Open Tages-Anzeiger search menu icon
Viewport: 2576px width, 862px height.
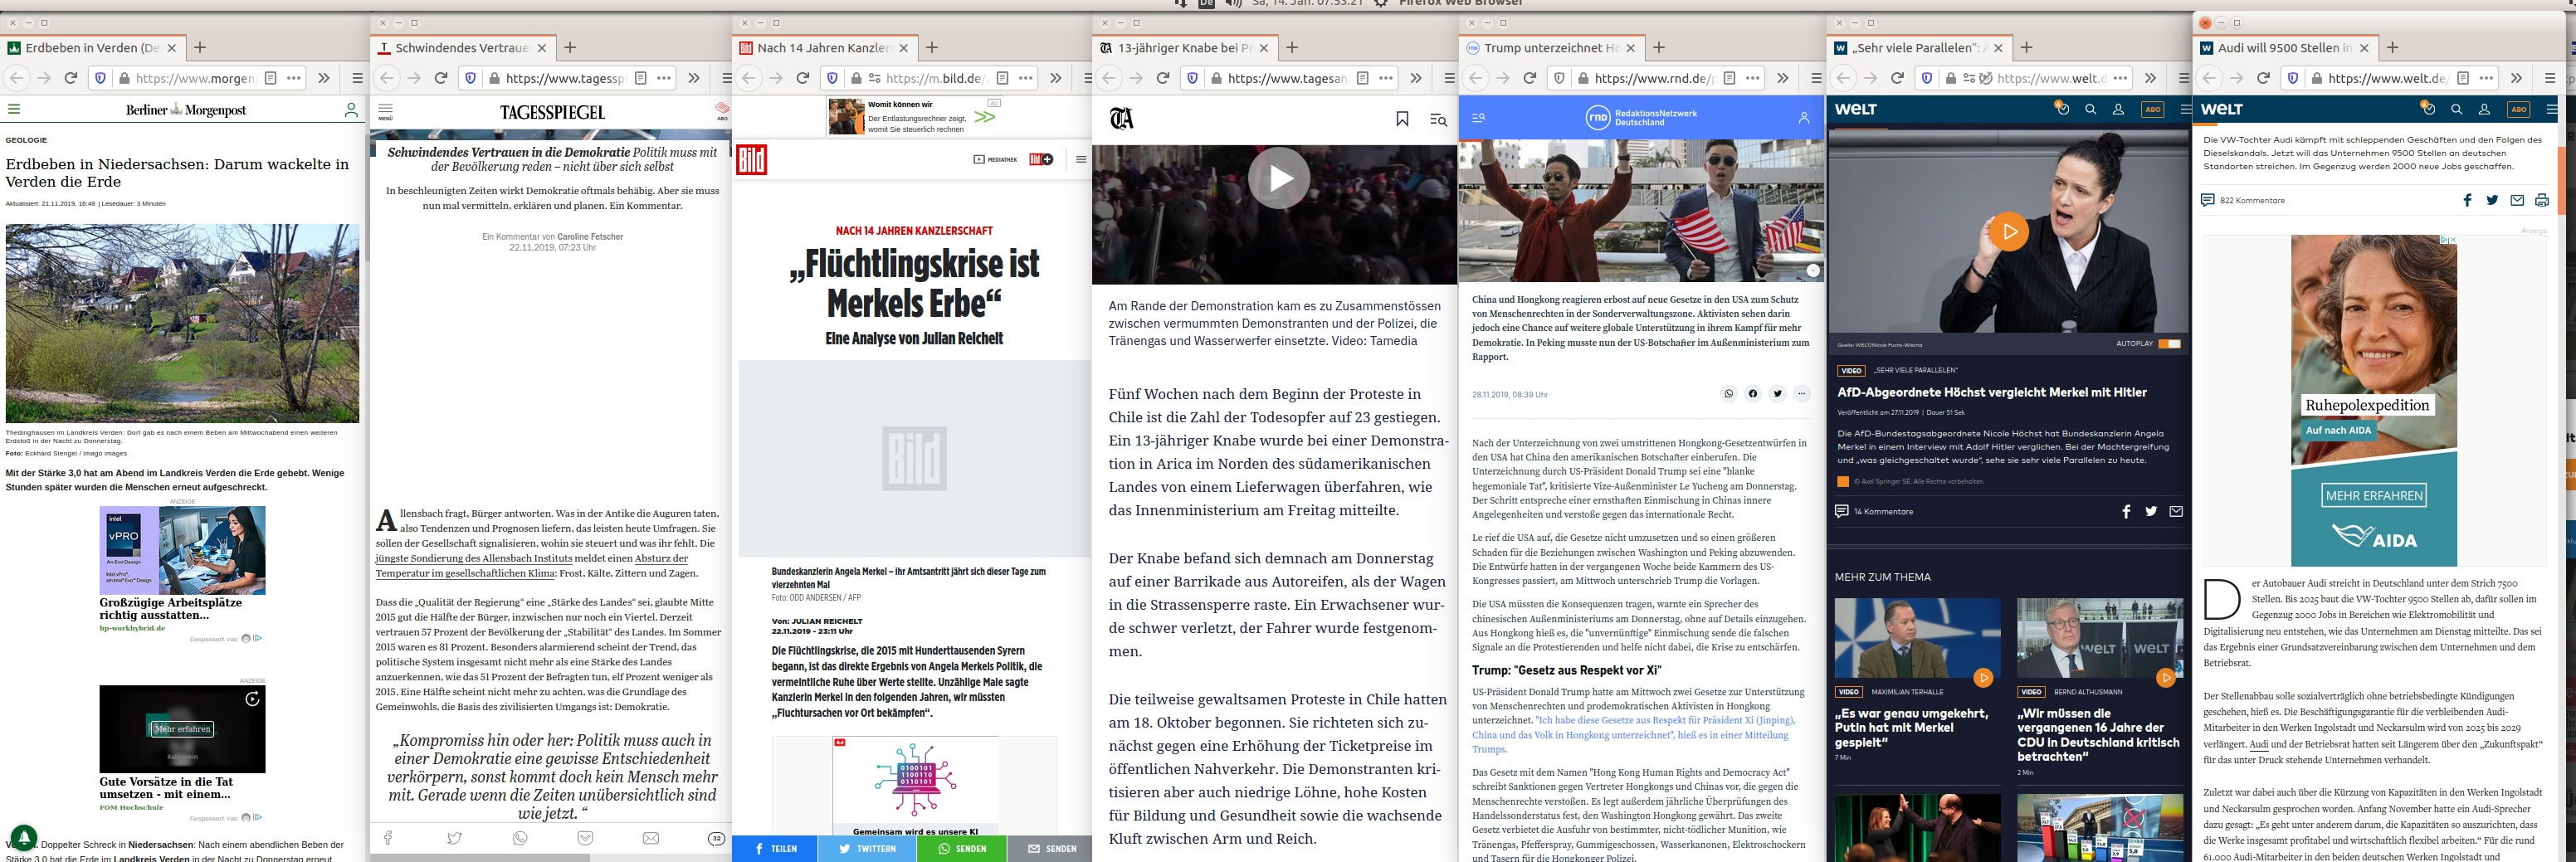(x=1438, y=120)
